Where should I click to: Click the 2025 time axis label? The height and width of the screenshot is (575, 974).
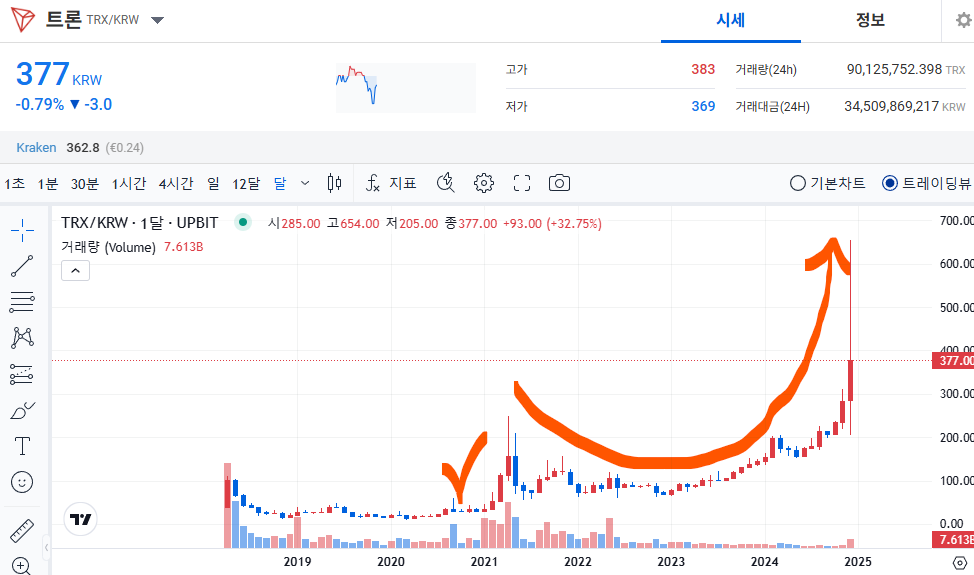(858, 562)
